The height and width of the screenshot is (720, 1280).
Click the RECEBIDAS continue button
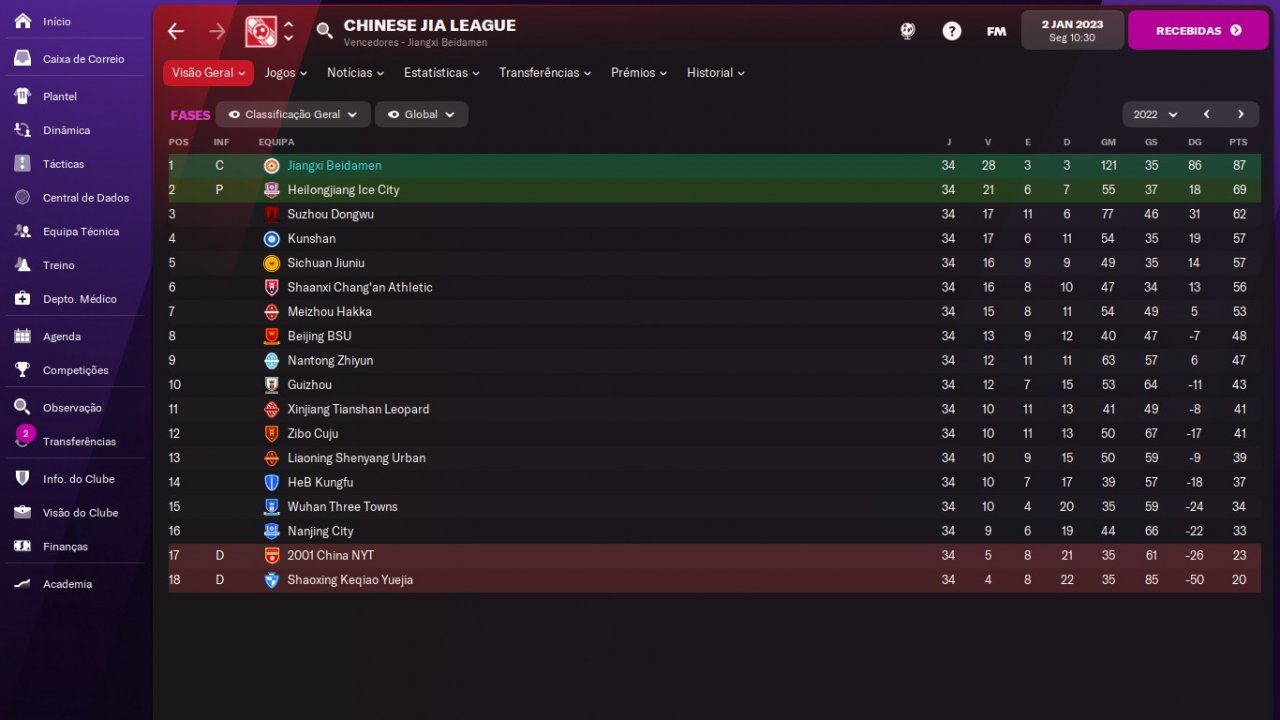pyautogui.click(x=1198, y=30)
